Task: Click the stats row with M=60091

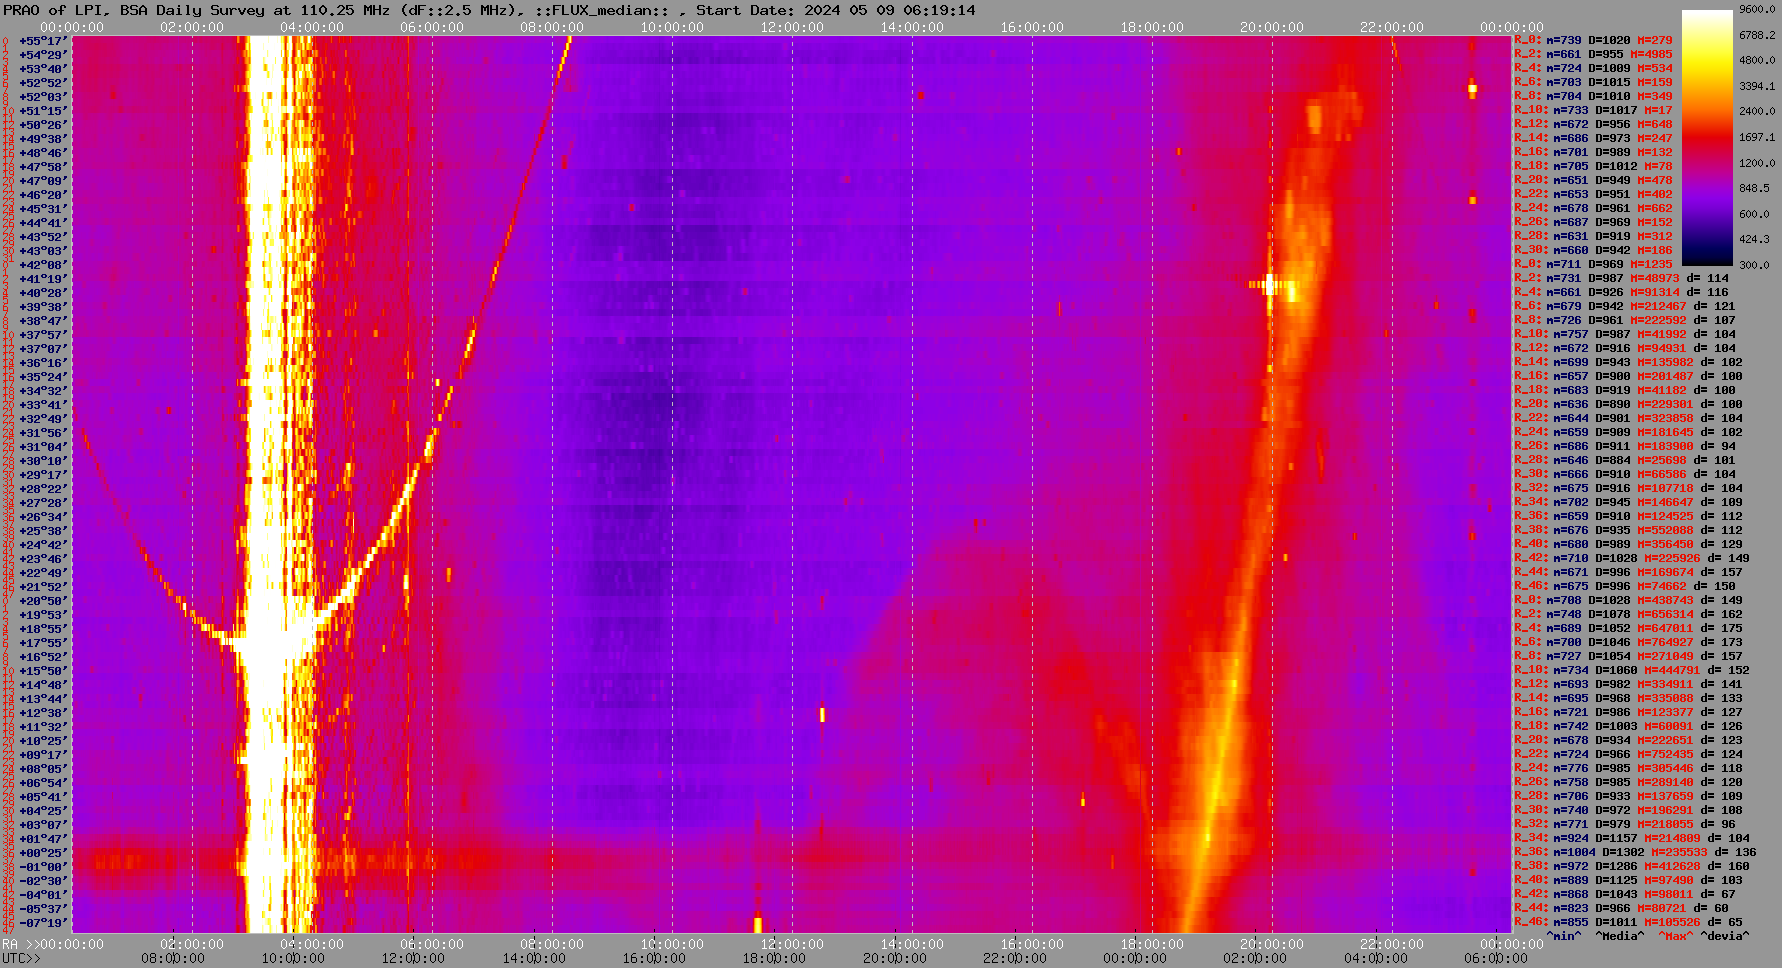Action: coord(1628,727)
